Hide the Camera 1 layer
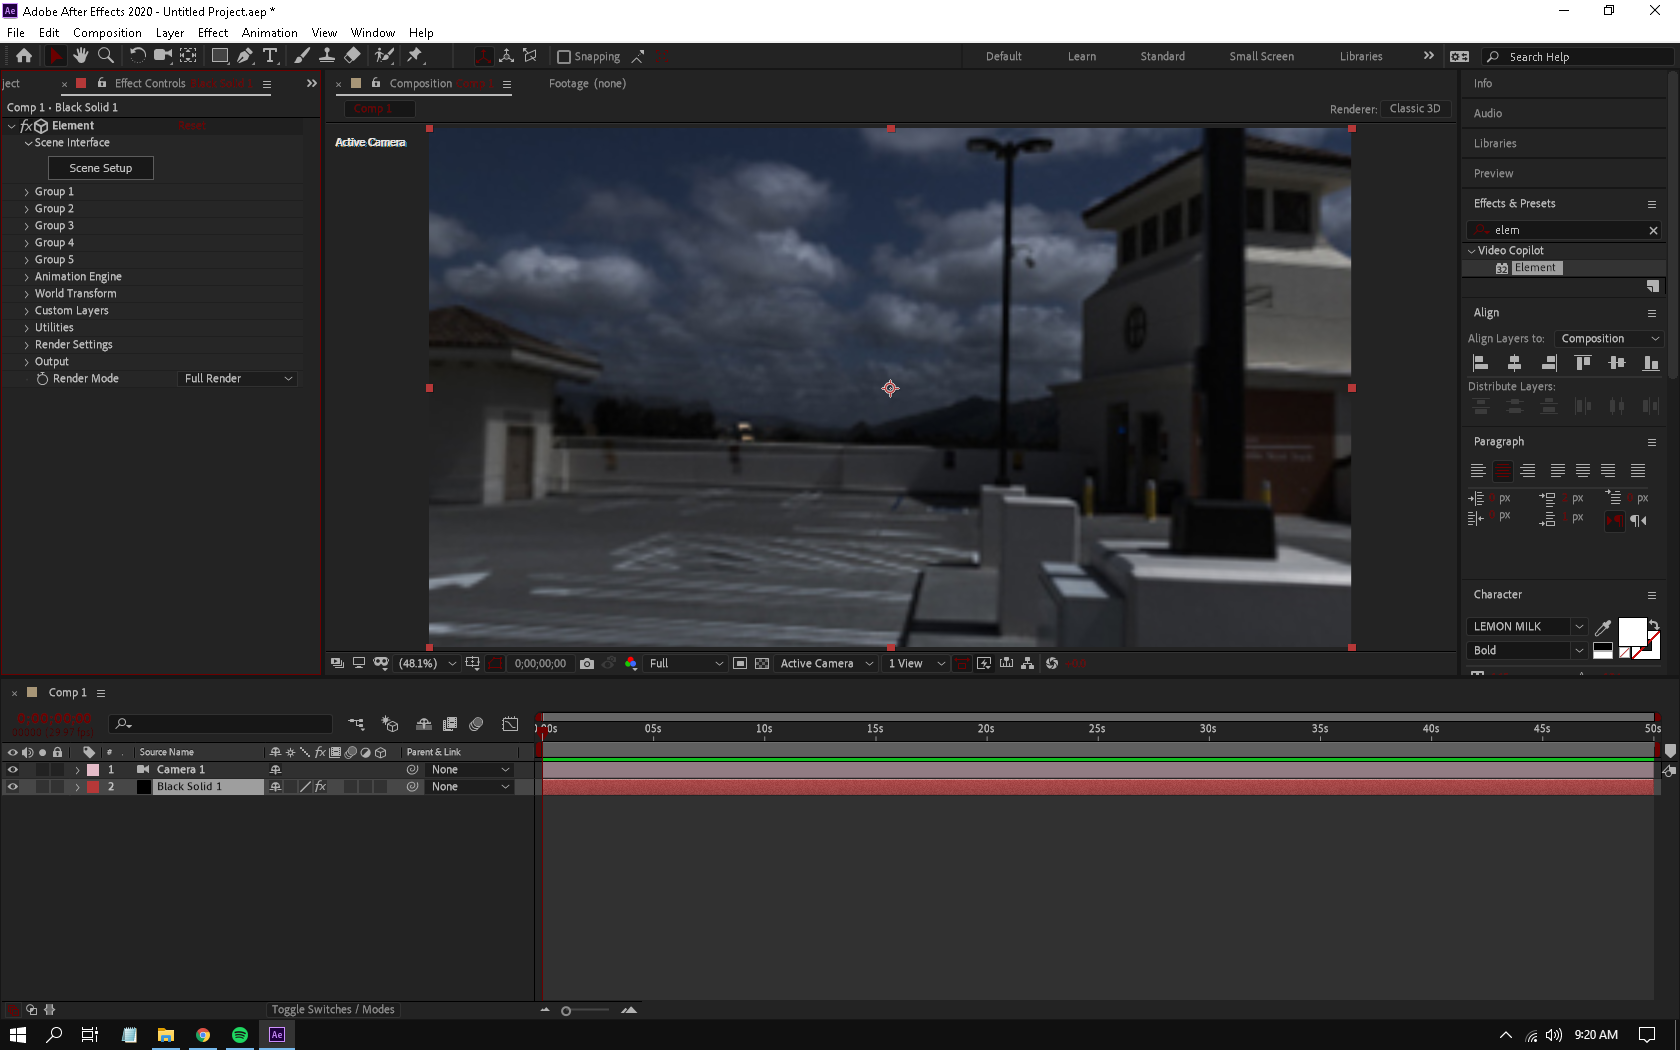 tap(13, 769)
